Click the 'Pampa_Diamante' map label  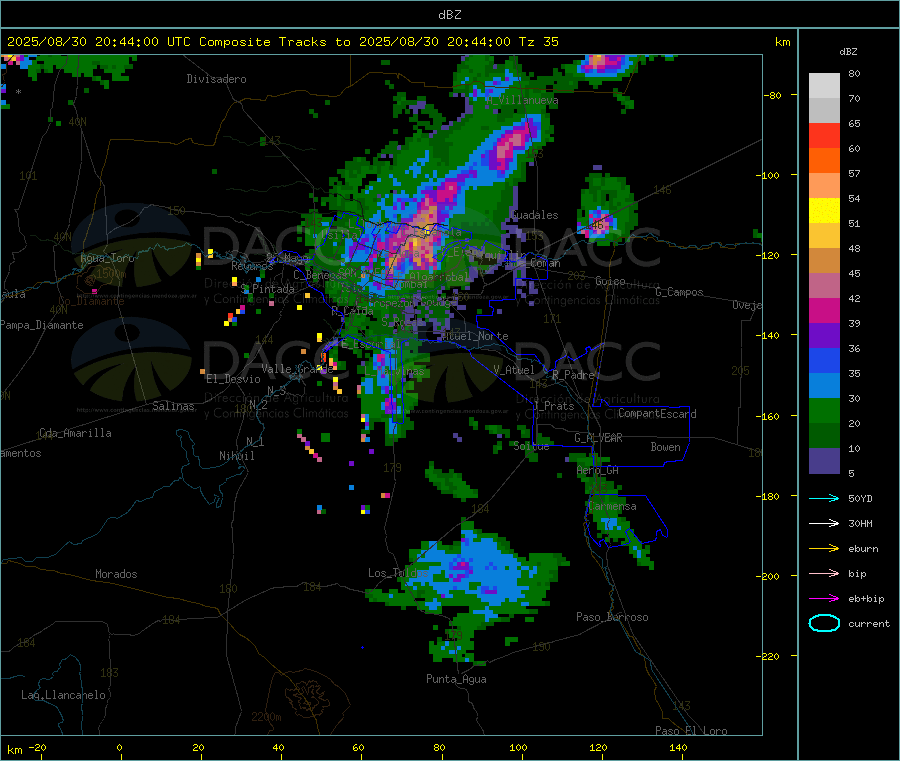click(x=42, y=325)
